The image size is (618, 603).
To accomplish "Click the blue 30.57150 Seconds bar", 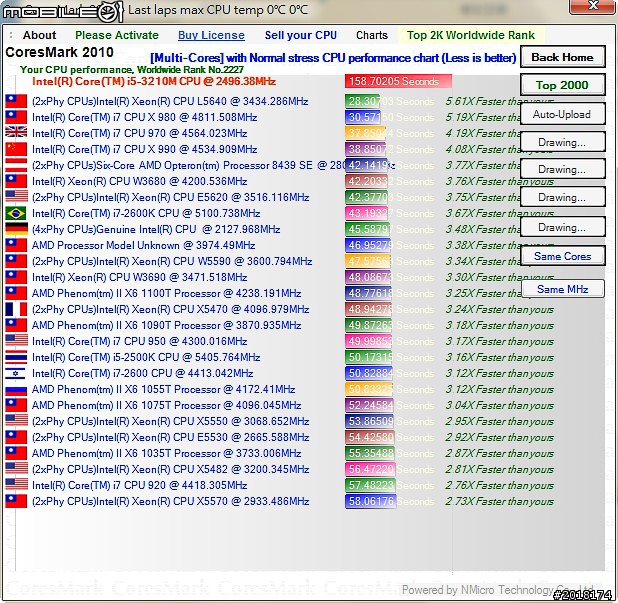I will 363,117.
